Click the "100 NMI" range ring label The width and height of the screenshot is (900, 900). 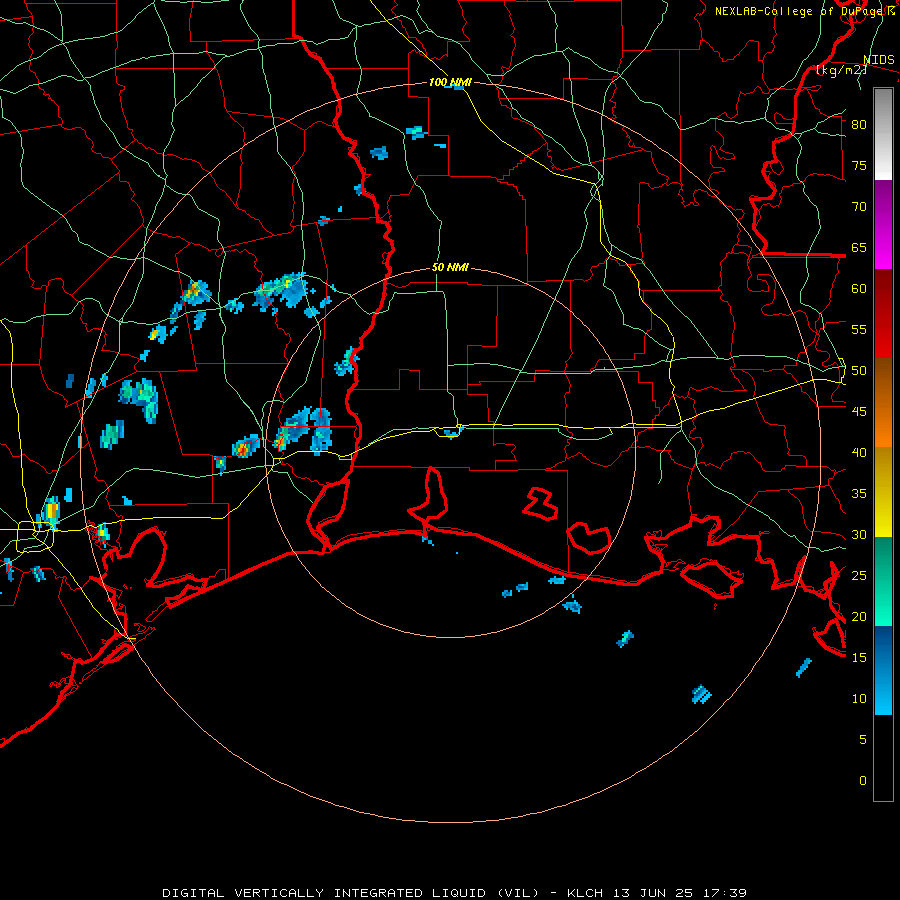click(450, 83)
